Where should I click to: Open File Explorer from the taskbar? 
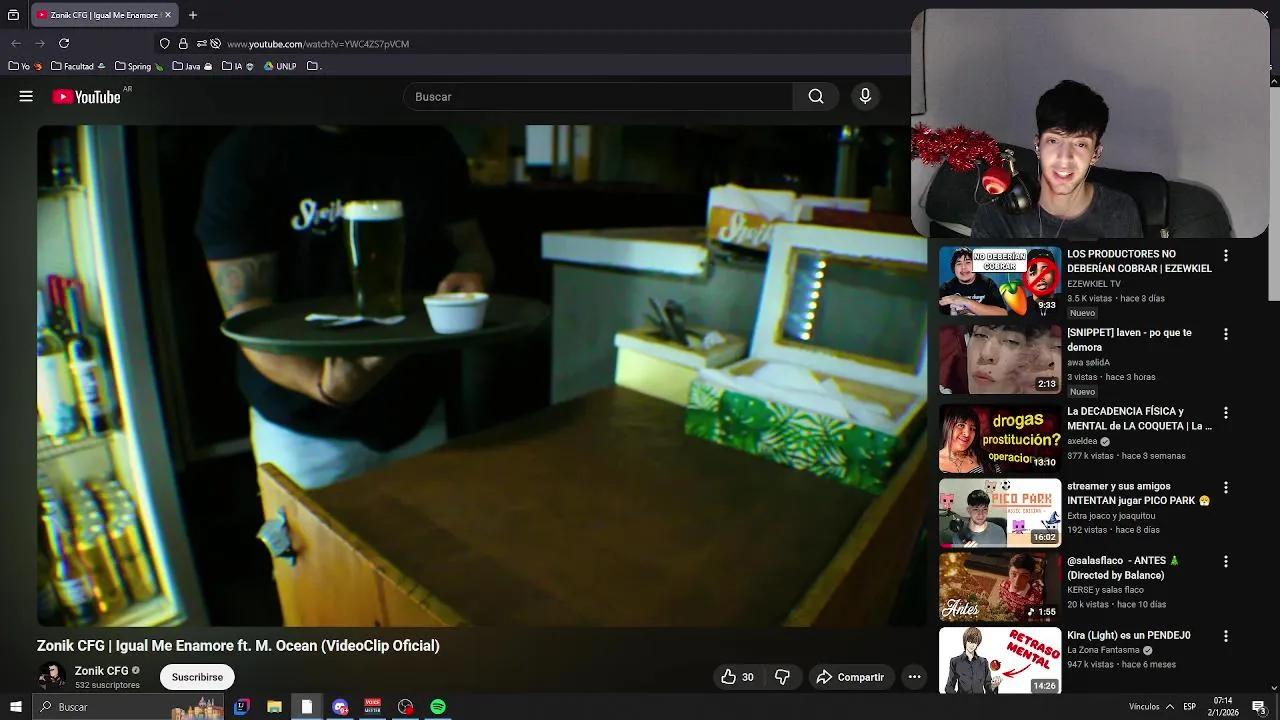click(x=274, y=707)
